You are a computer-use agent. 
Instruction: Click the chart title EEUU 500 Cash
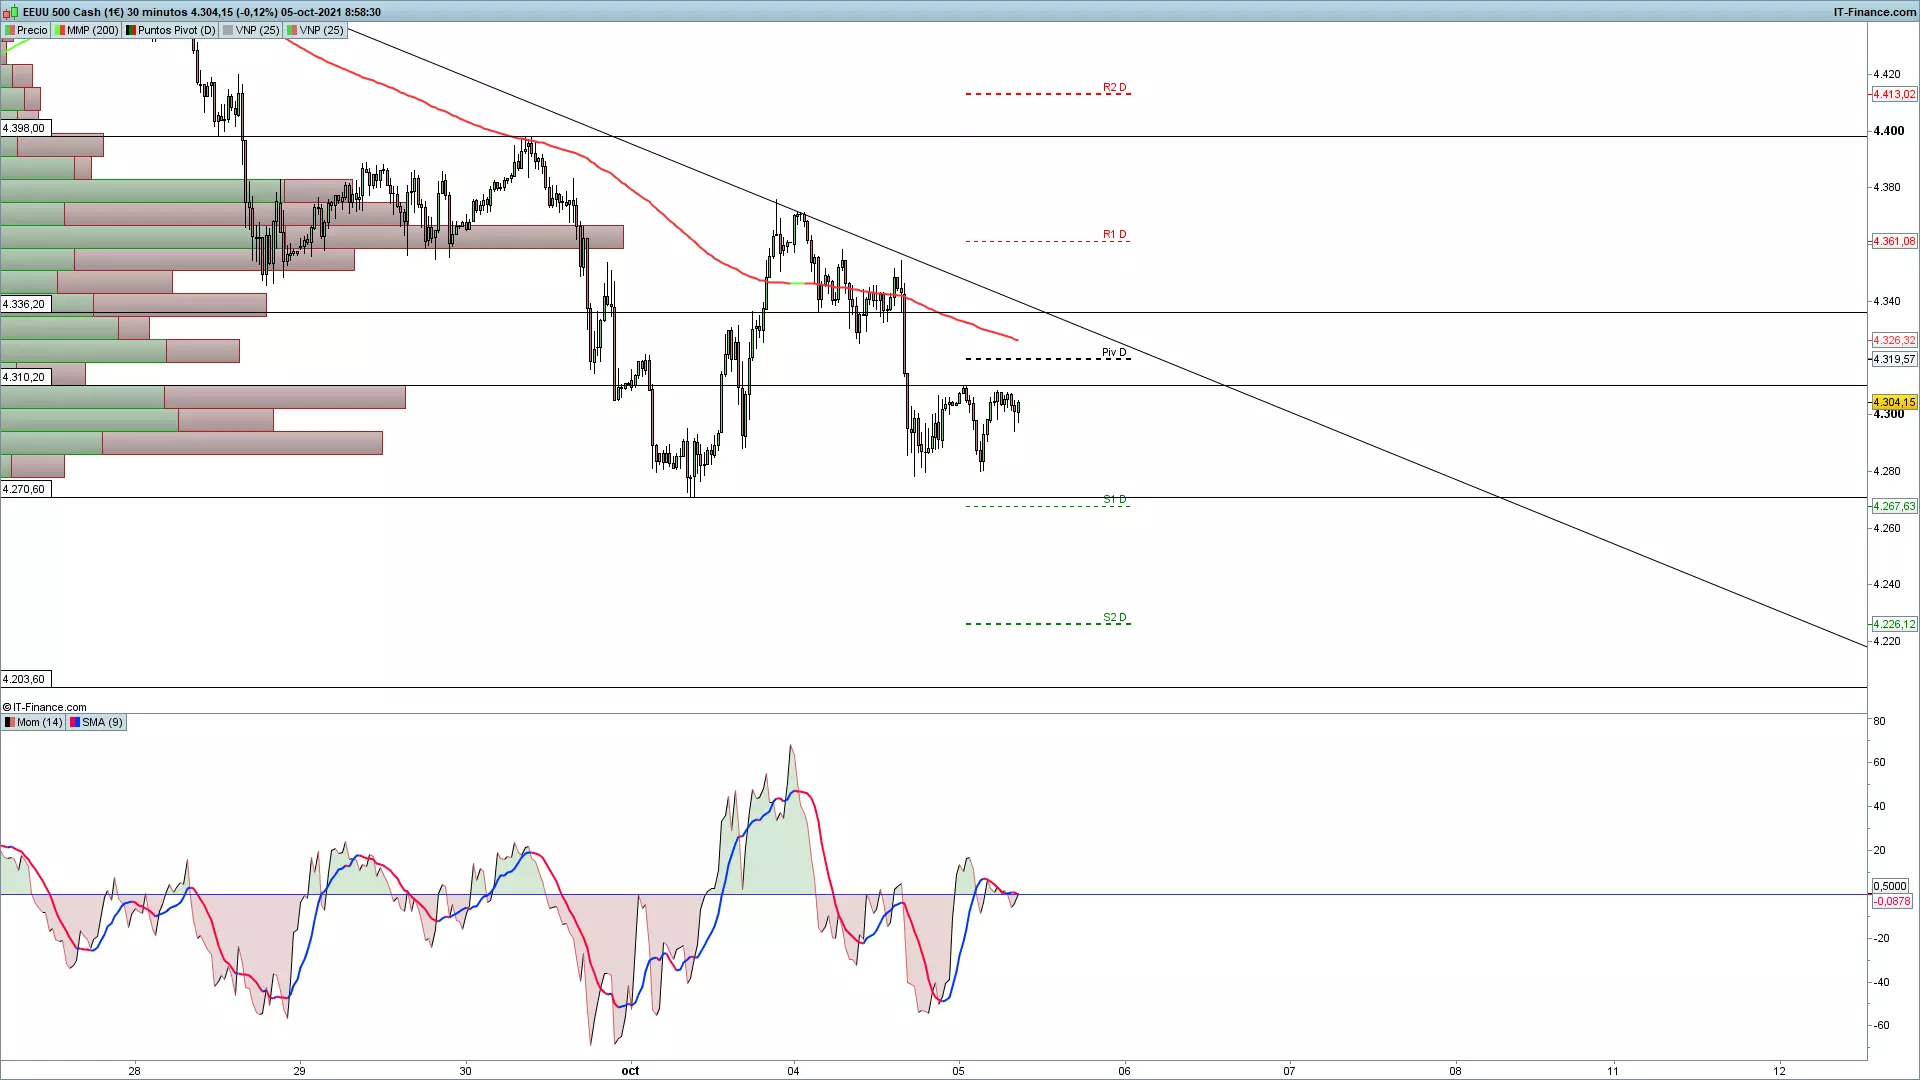(x=62, y=12)
